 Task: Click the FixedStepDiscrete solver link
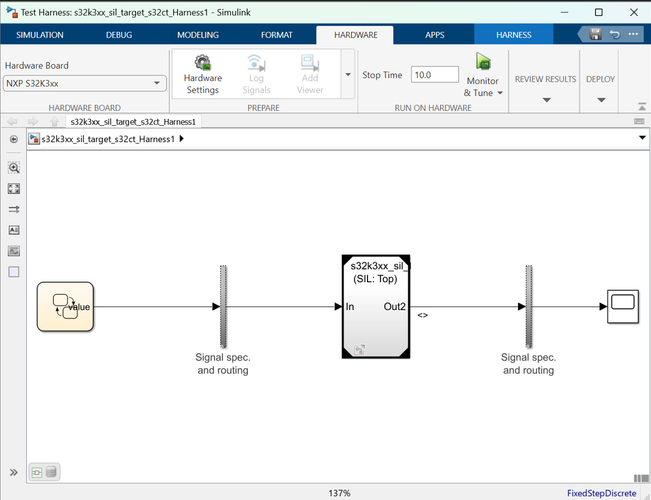tap(602, 493)
